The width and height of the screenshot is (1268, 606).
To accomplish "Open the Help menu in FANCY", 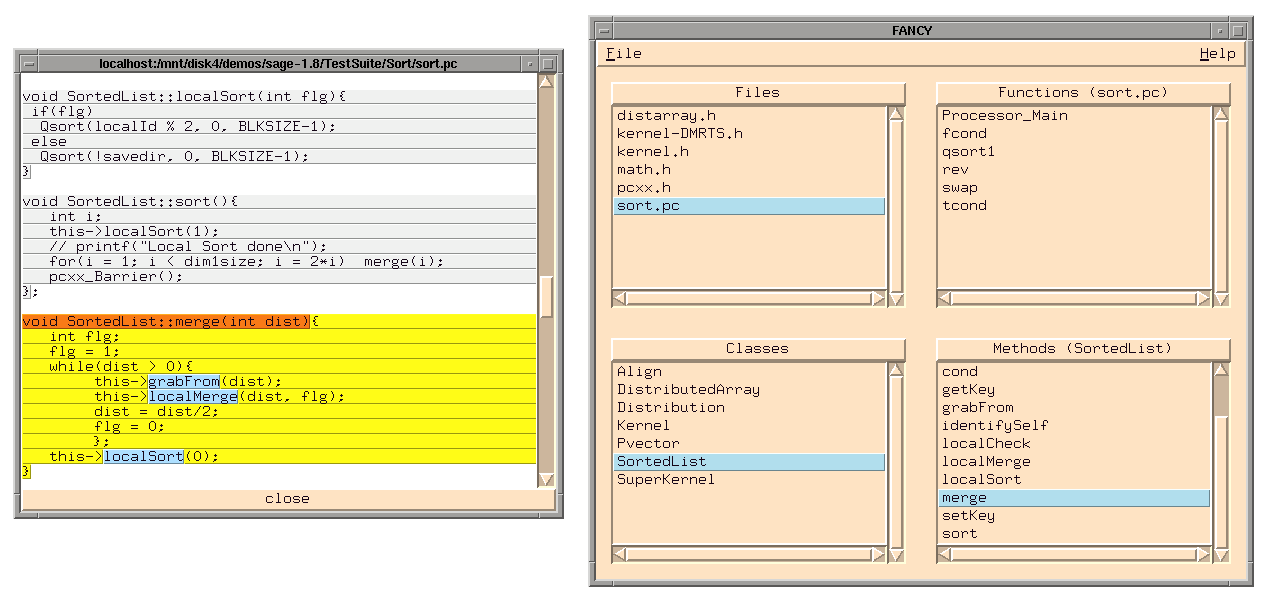I will 1217,54.
